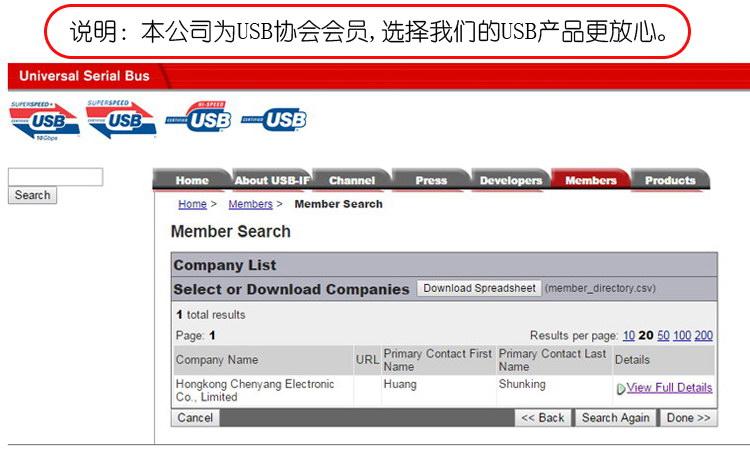The width and height of the screenshot is (750, 449).
Task: Click the Hi-Speed certified USB logo
Action: coord(198,117)
